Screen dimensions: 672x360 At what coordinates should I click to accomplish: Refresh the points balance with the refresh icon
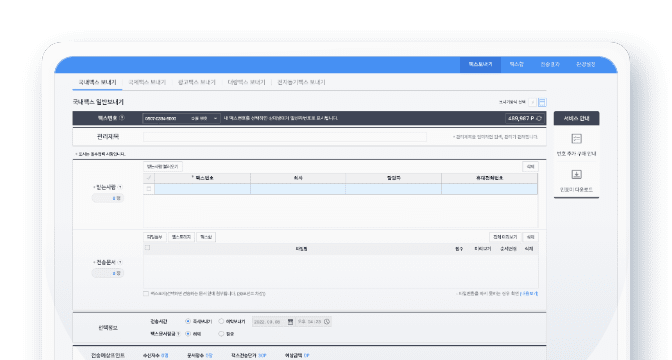tap(539, 118)
